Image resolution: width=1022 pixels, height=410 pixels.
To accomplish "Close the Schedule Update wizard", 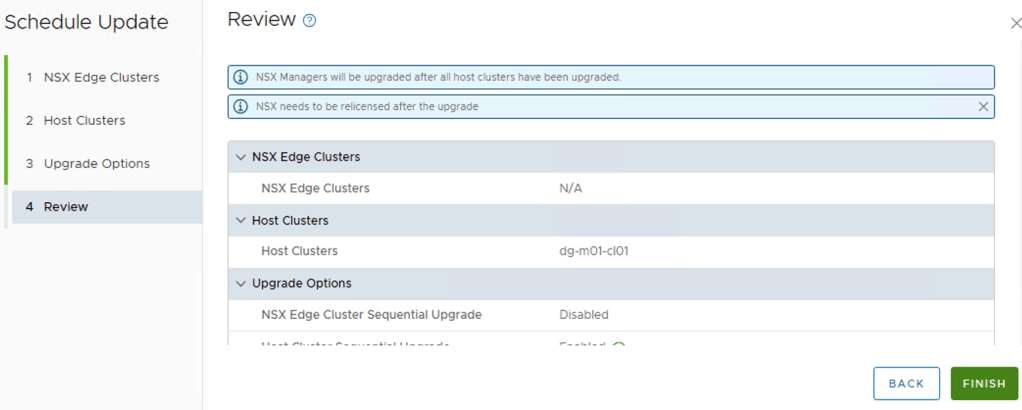I will click(1015, 23).
